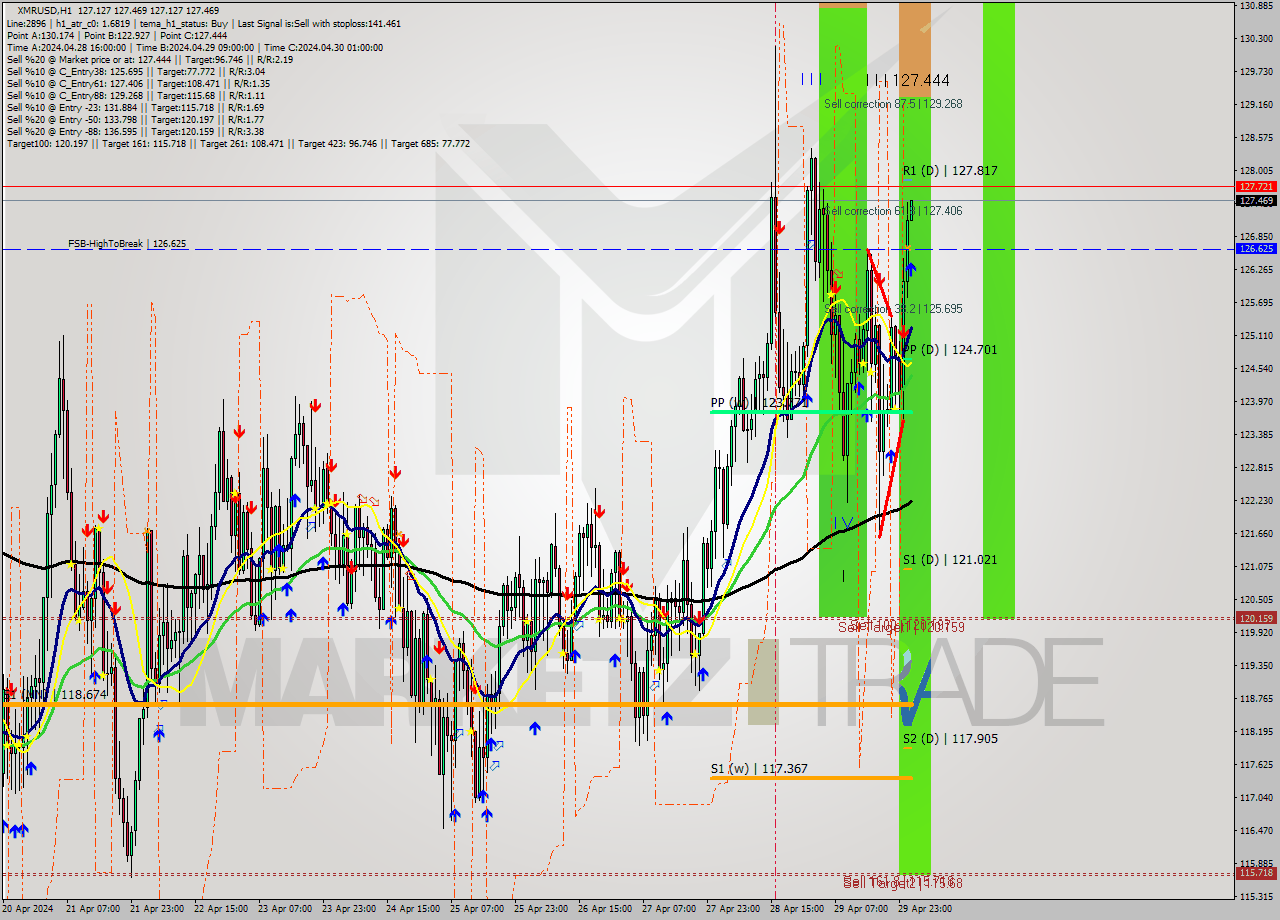This screenshot has width=1280, height=920.
Task: Click the '28 Apr 15:00' time label
Action: pyautogui.click(x=797, y=909)
